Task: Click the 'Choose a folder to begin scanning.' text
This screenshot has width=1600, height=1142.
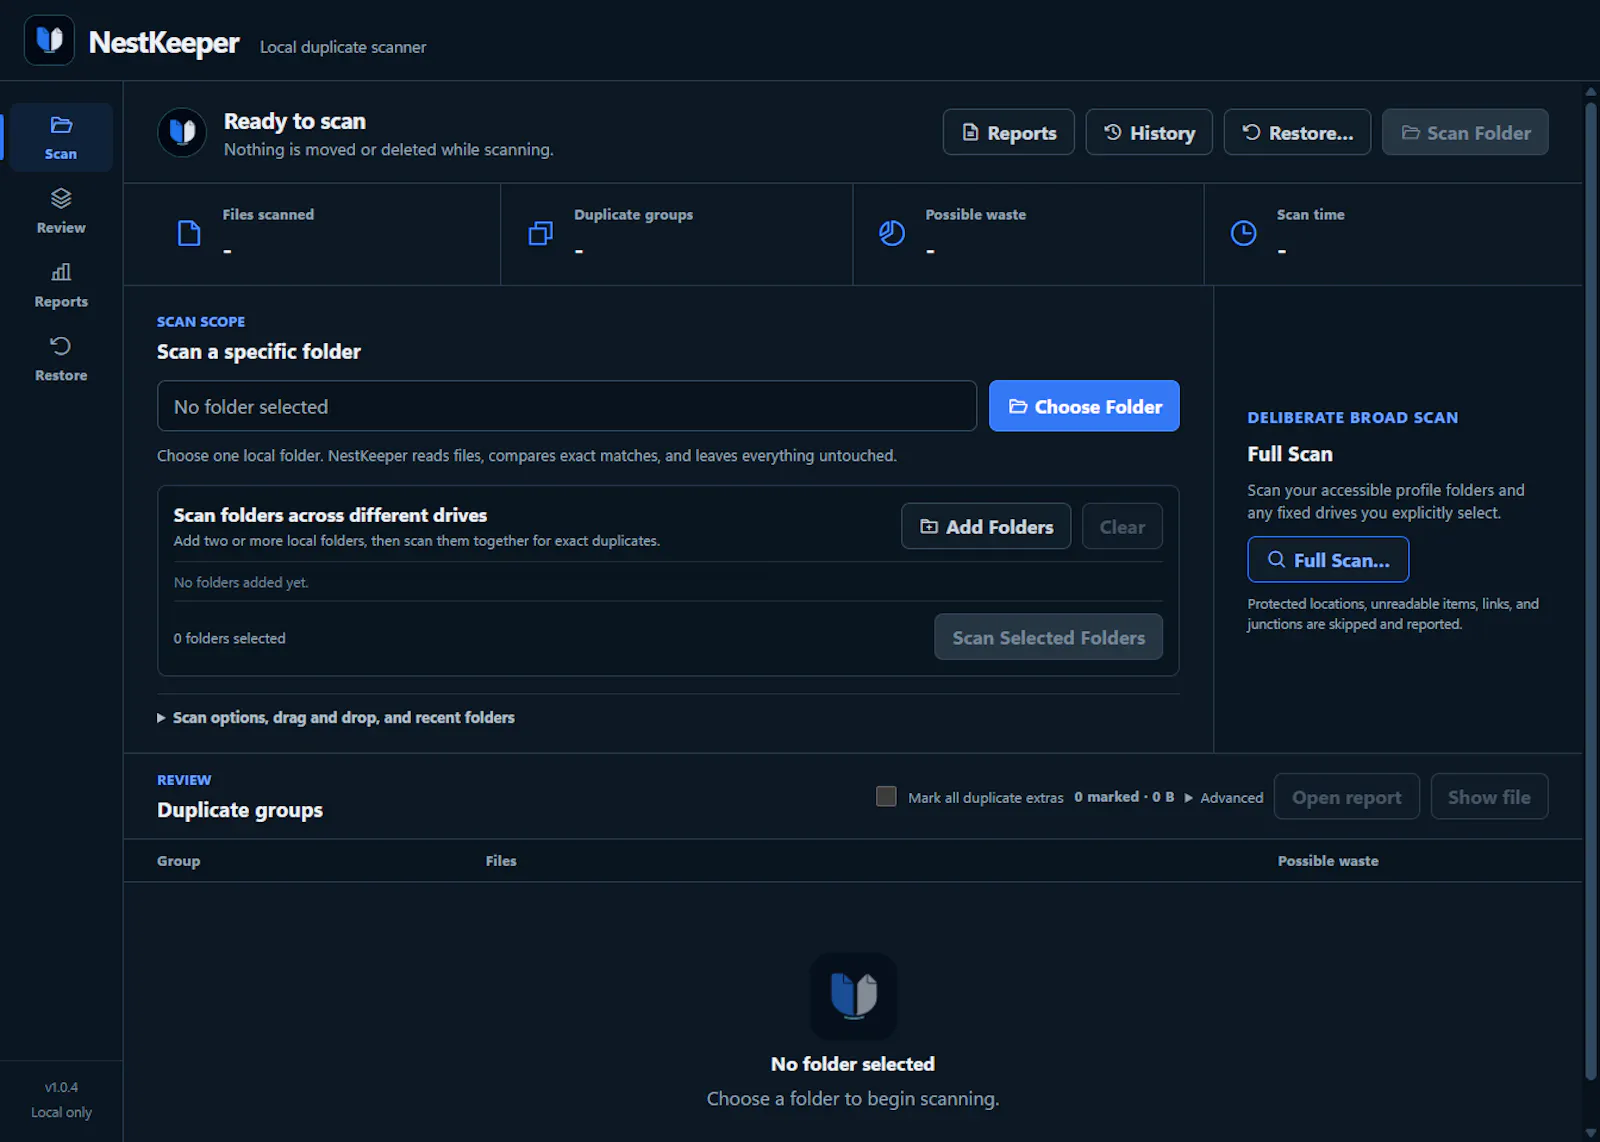Action: pyautogui.click(x=853, y=1098)
